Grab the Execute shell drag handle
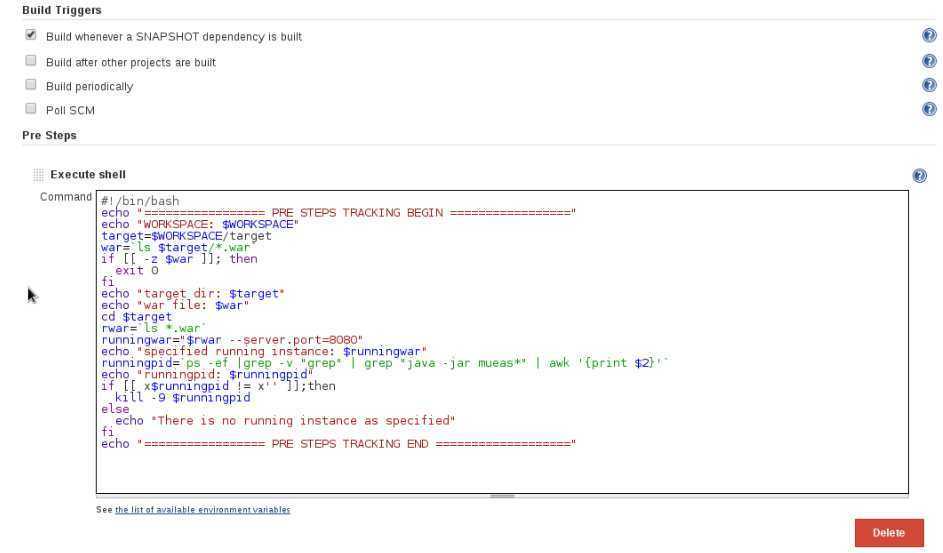 coord(39,175)
